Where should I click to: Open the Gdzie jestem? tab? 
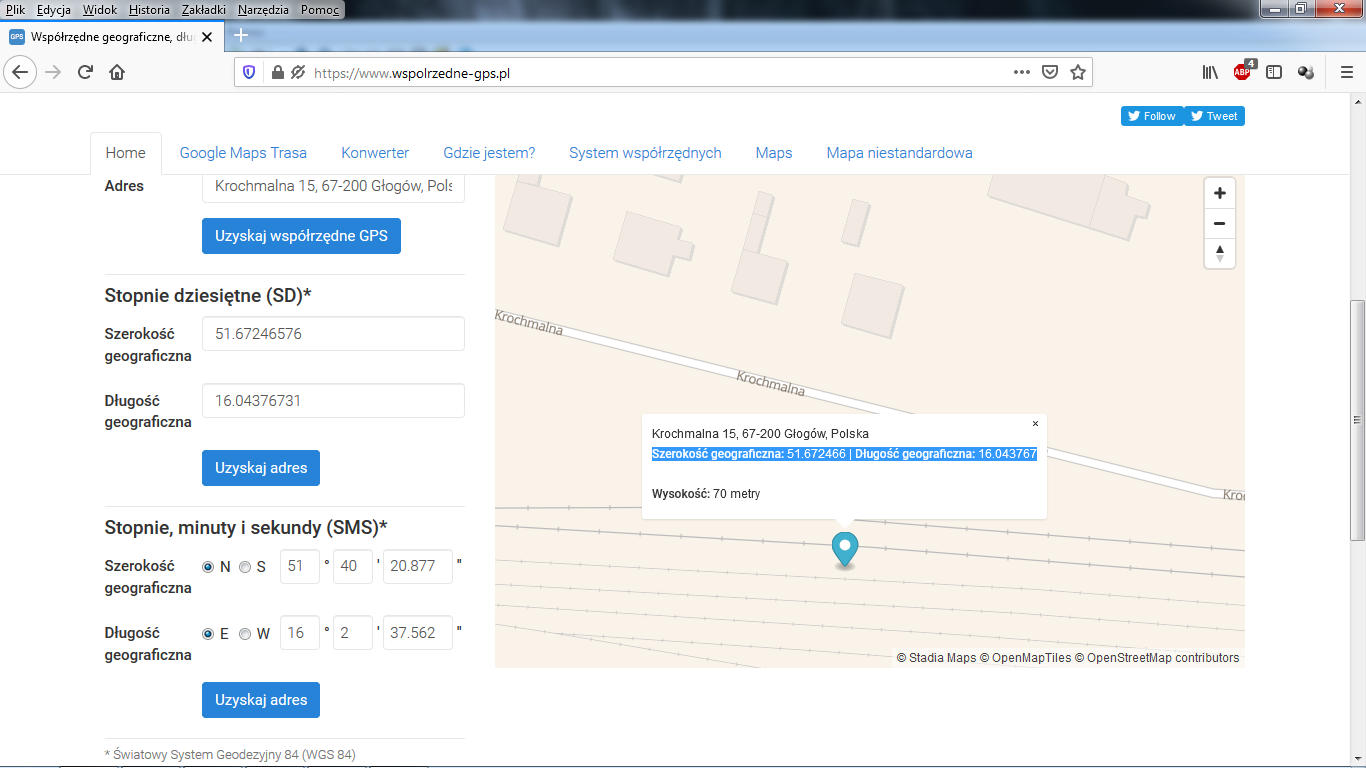click(x=489, y=153)
